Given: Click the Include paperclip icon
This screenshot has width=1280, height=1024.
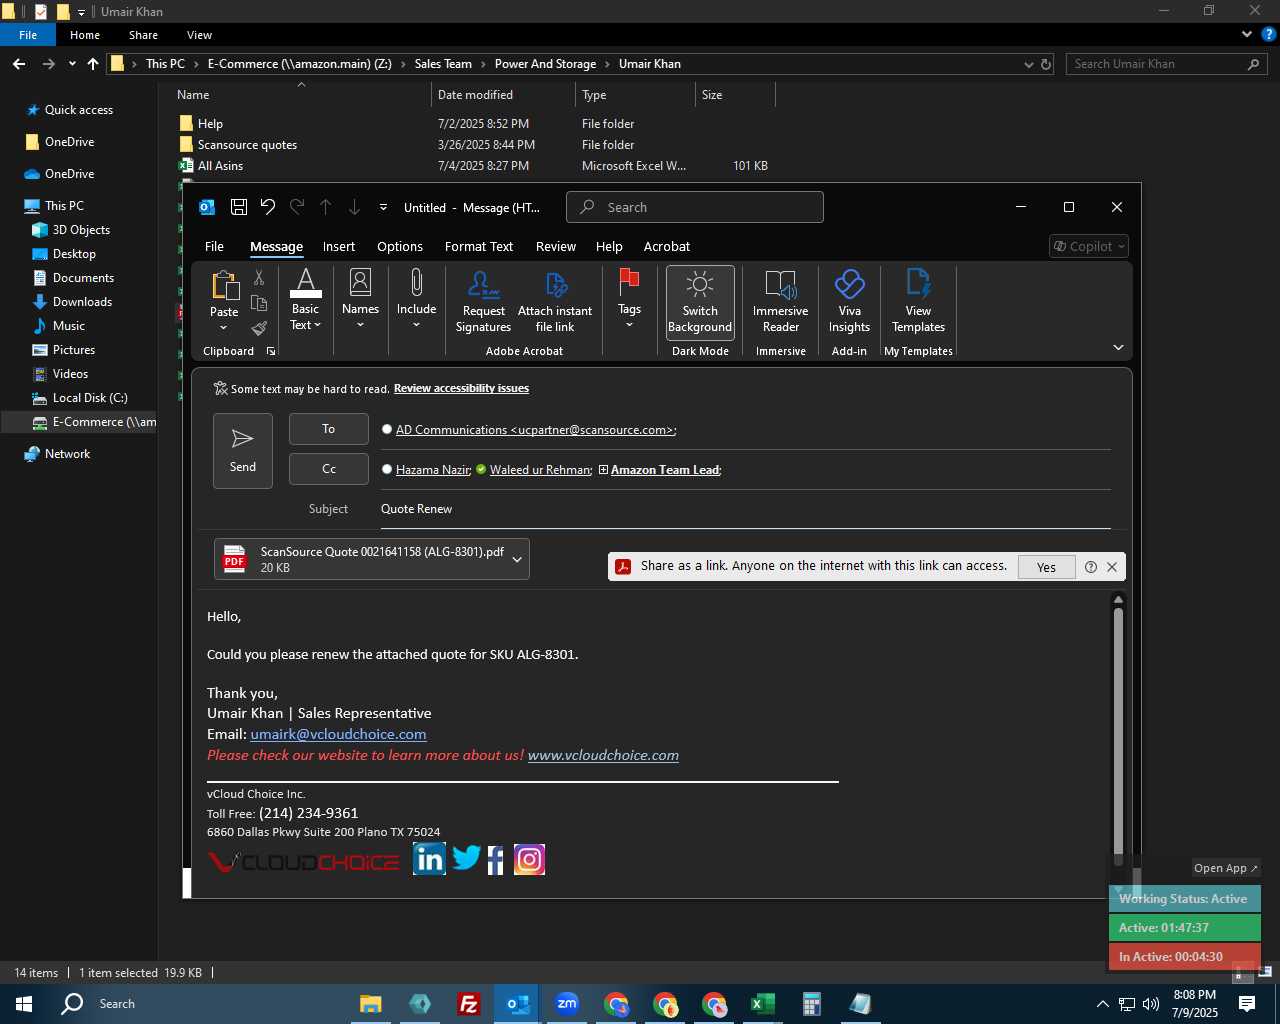Looking at the screenshot, I should coord(416,282).
